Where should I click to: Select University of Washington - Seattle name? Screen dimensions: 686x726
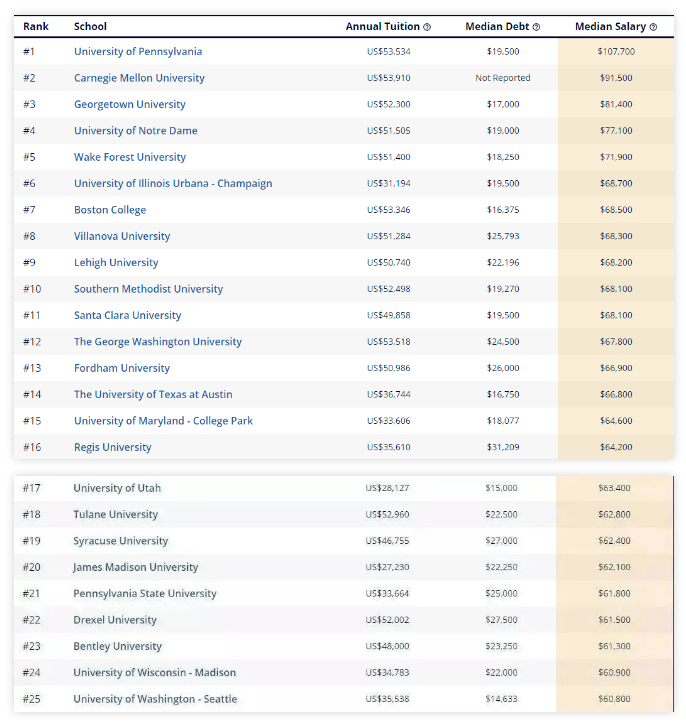pyautogui.click(x=155, y=699)
